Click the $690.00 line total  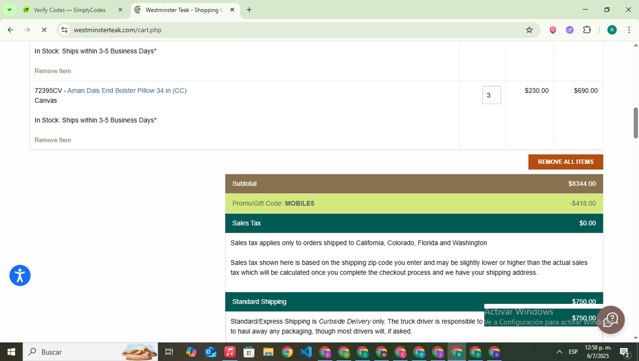click(586, 90)
